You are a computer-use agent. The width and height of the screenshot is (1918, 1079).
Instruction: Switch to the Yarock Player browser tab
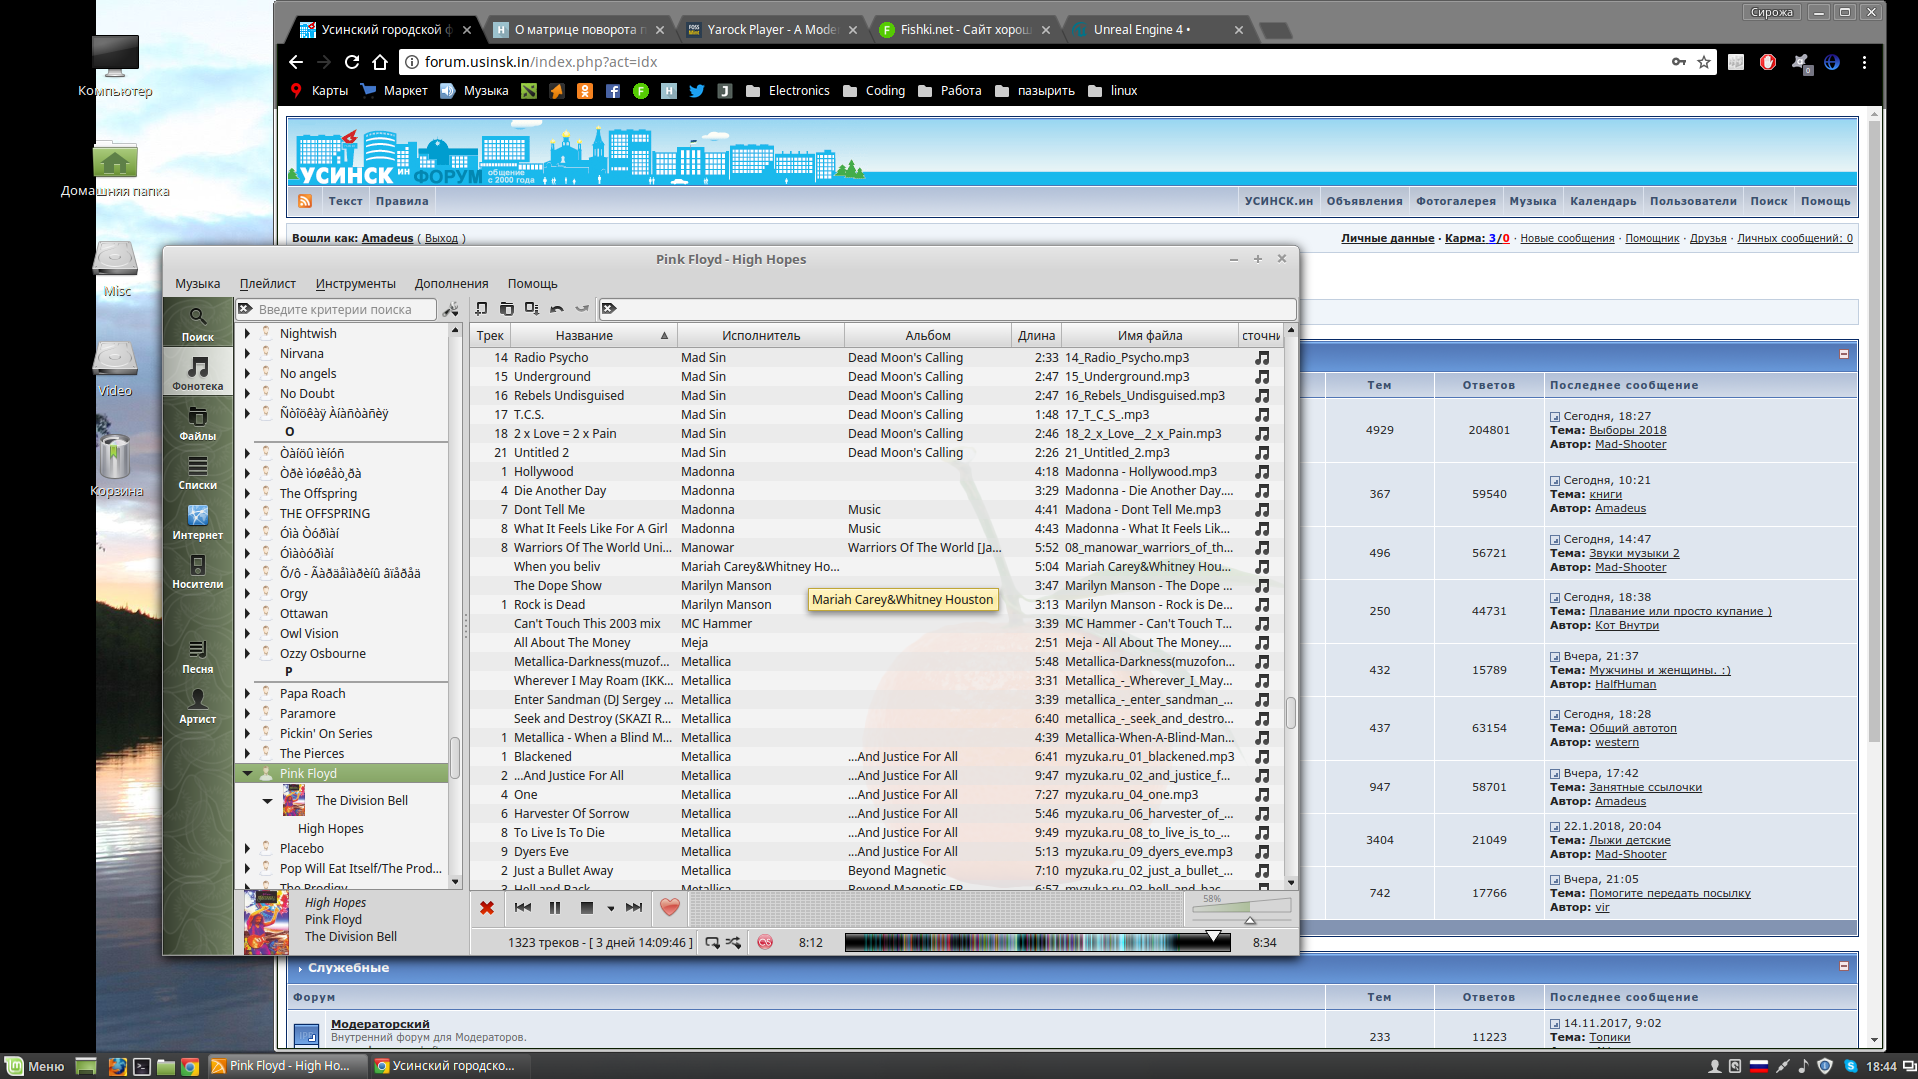point(771,30)
